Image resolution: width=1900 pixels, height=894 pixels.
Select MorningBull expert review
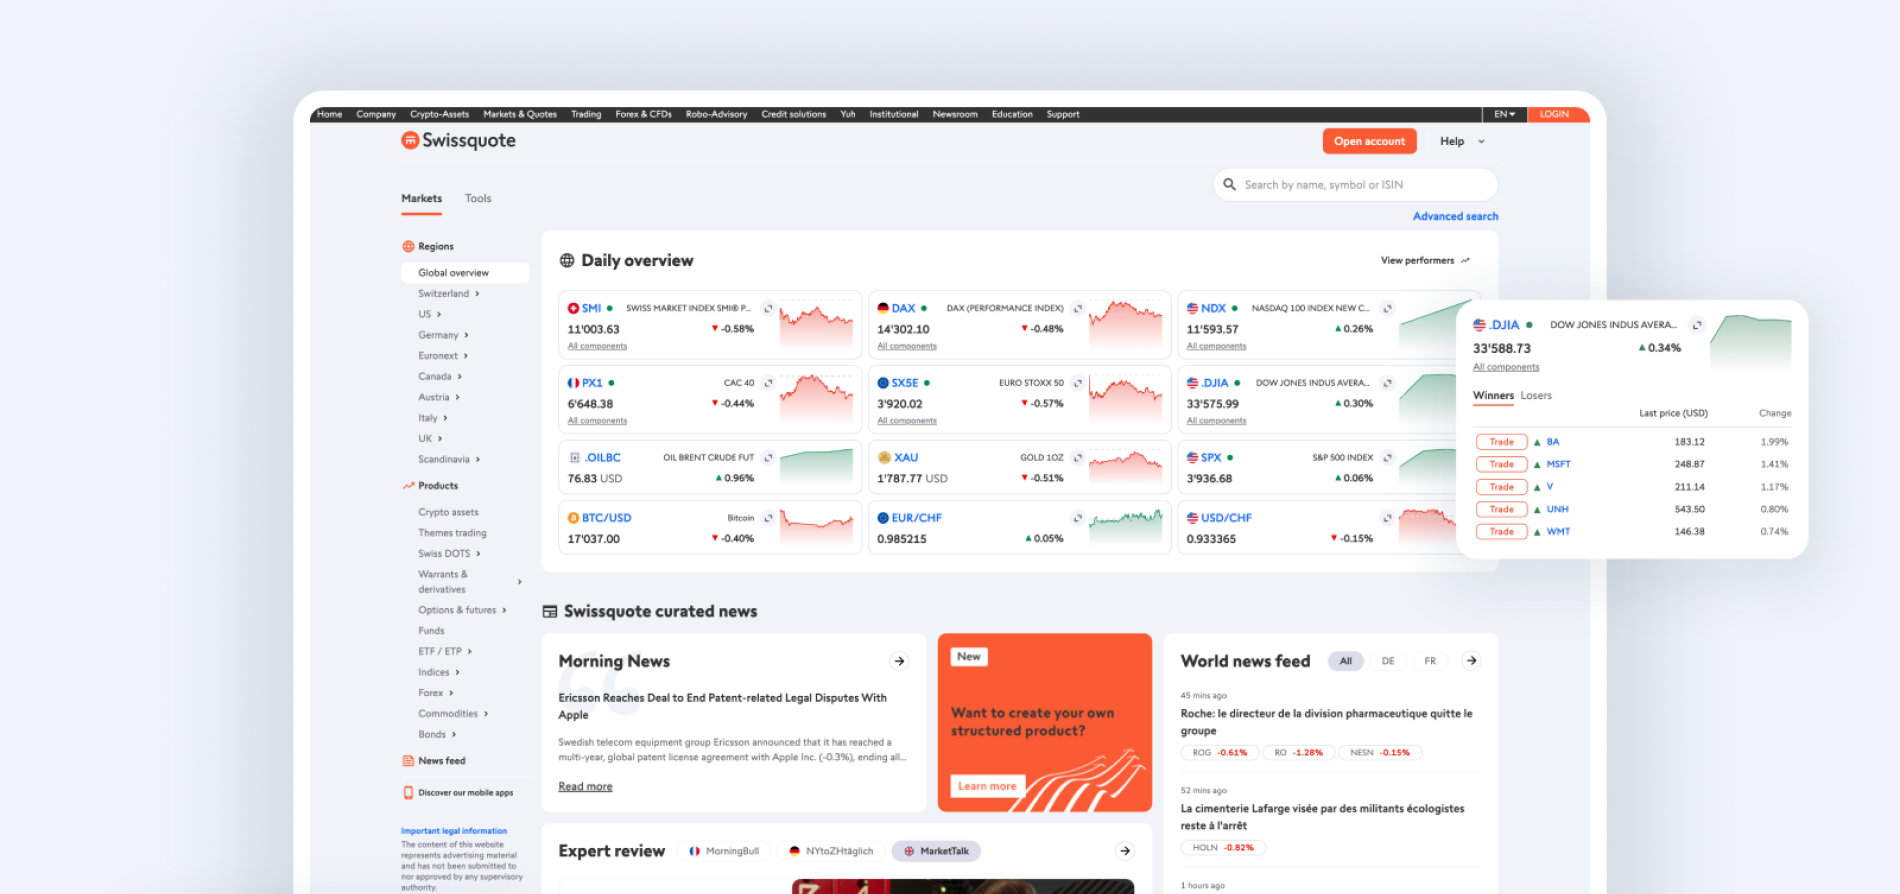click(x=724, y=851)
